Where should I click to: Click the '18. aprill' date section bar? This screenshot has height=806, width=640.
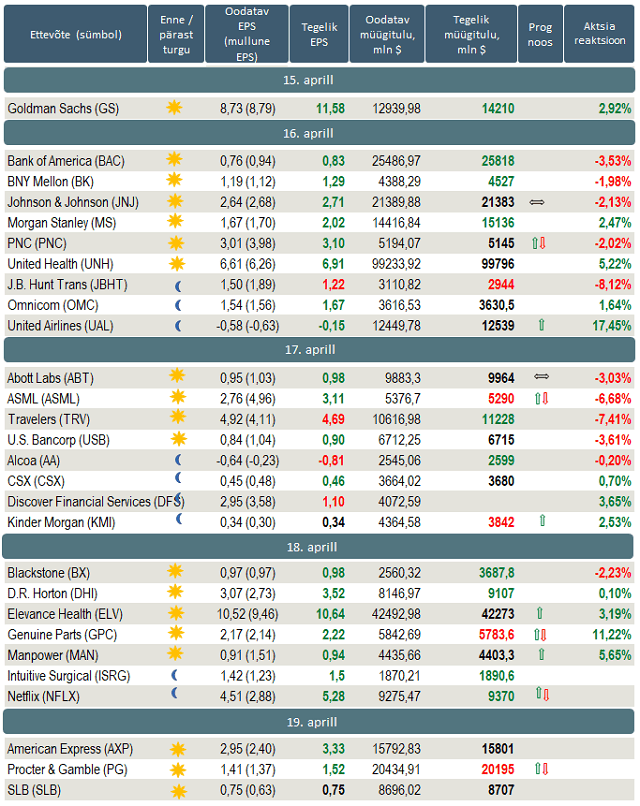point(318,547)
